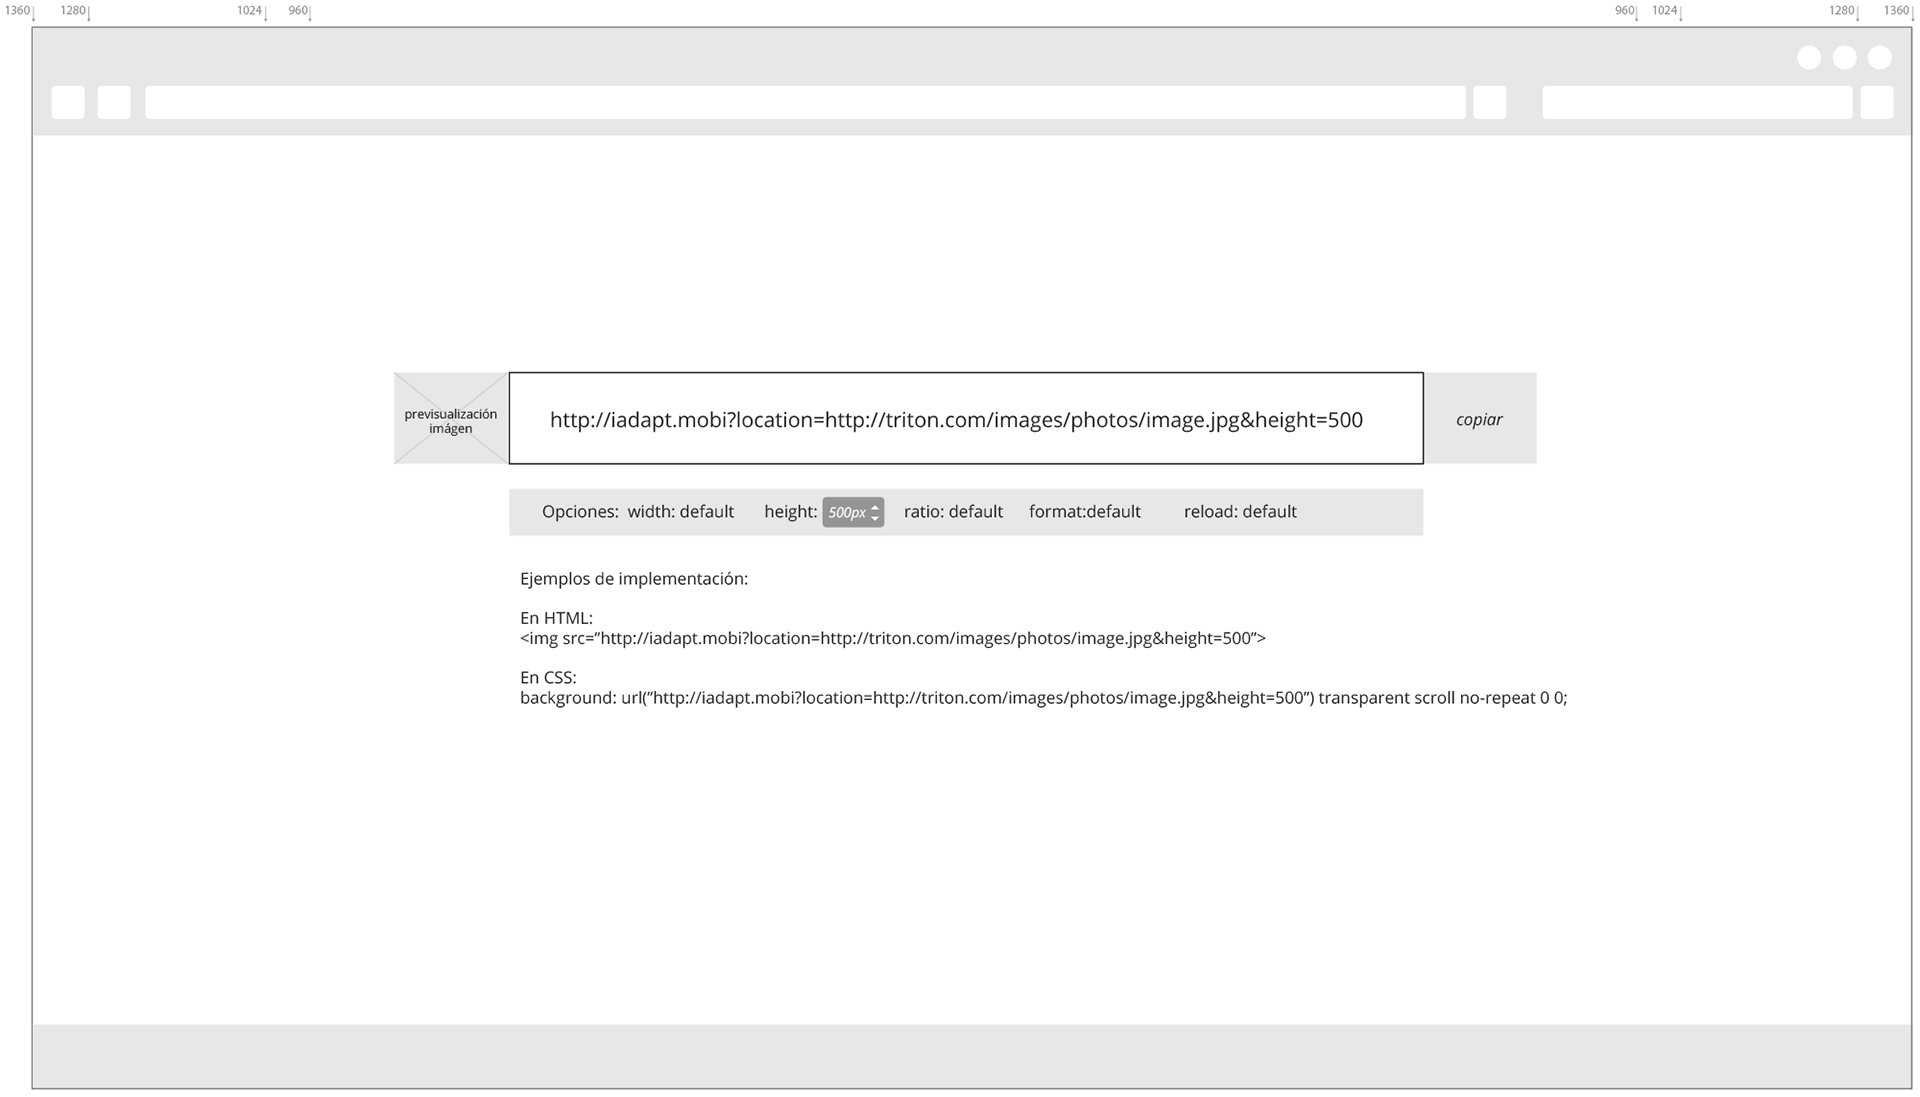Click small square right of address bar

[x=1489, y=102]
